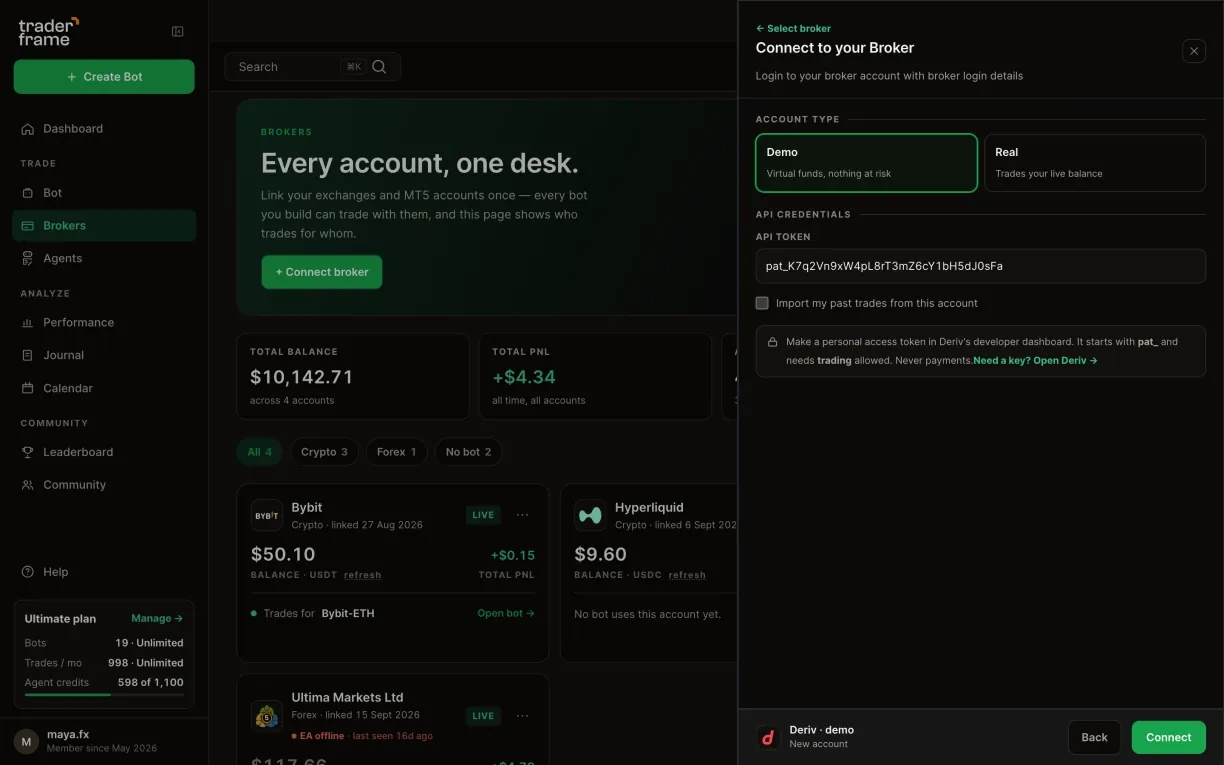
Task: Click the API token input field
Action: pos(981,267)
